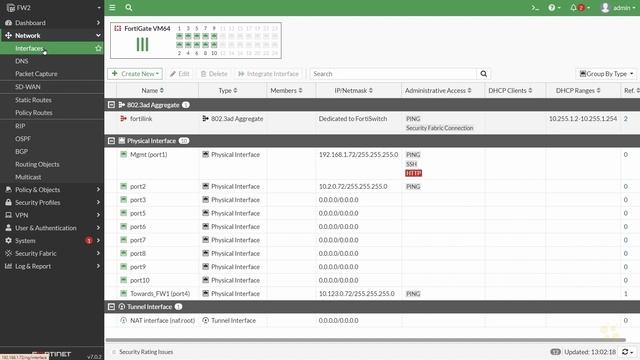Collapse the Tunnel Interface group
640x360 pixels.
tap(111, 307)
